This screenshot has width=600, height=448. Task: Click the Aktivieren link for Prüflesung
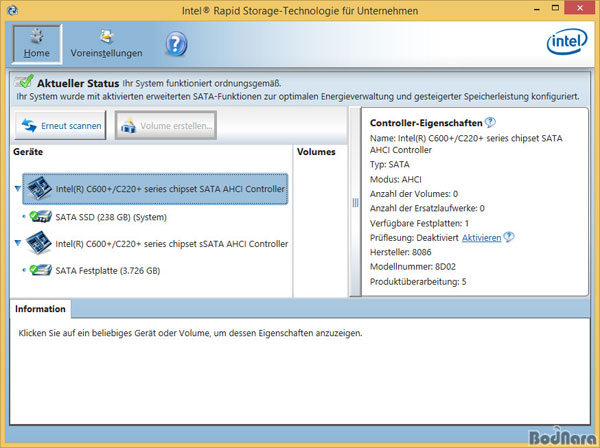coord(481,237)
